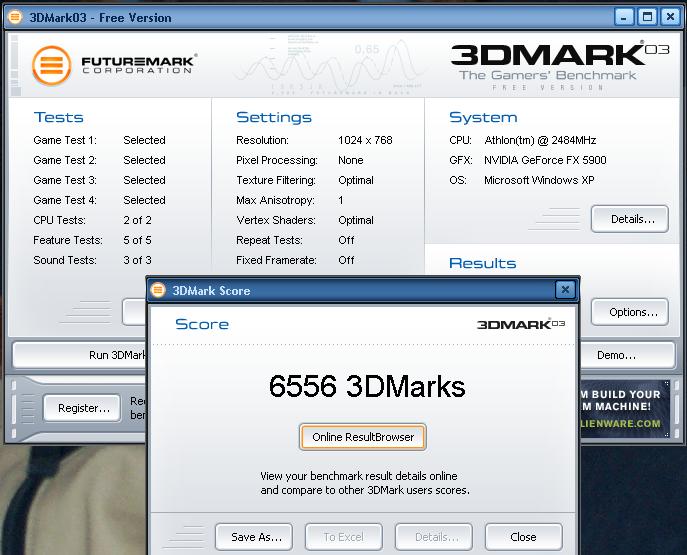Open the Online ResultBrowser

tap(363, 437)
